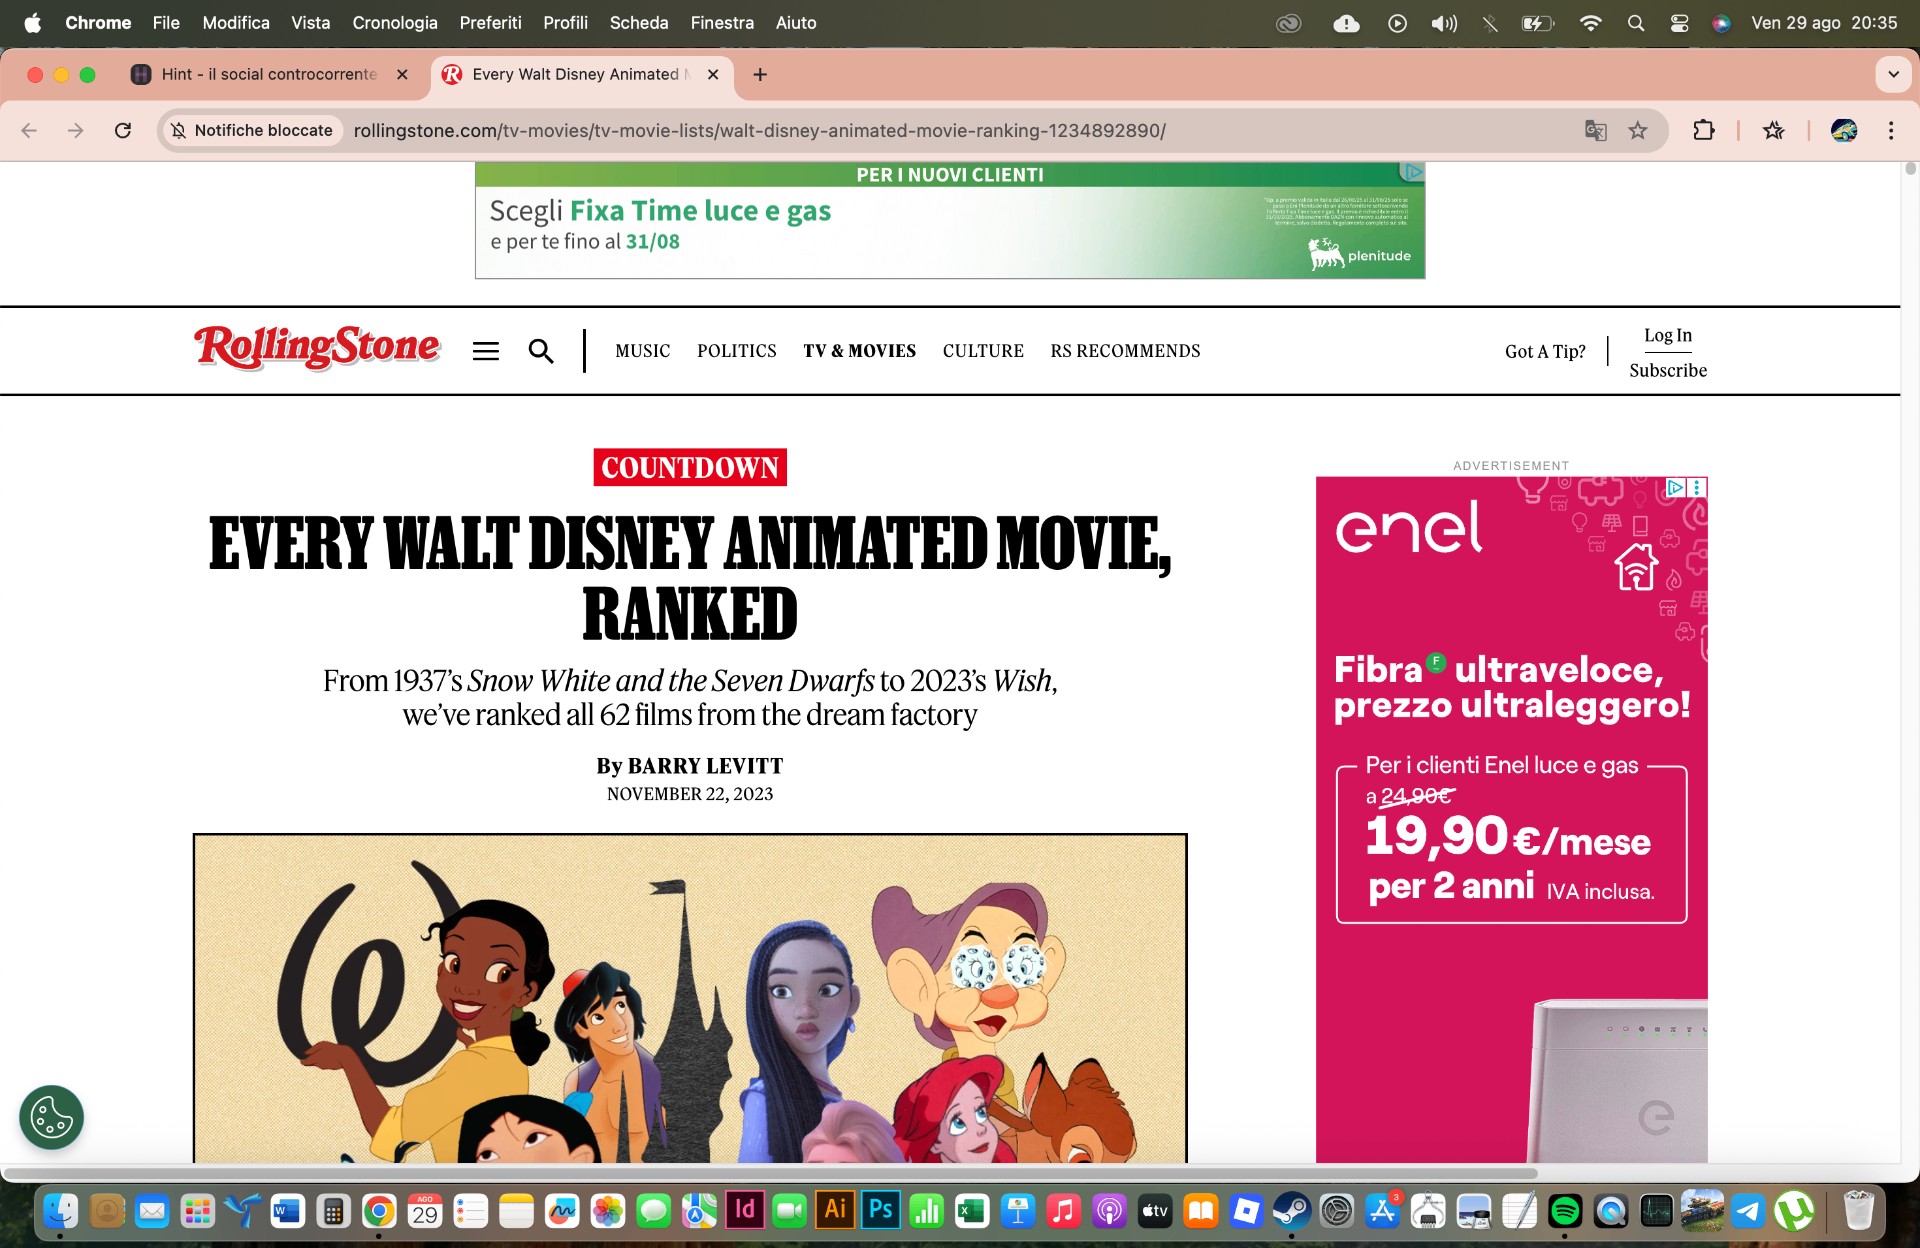
Task: Open cookie preferences floating button
Action: tap(51, 1117)
